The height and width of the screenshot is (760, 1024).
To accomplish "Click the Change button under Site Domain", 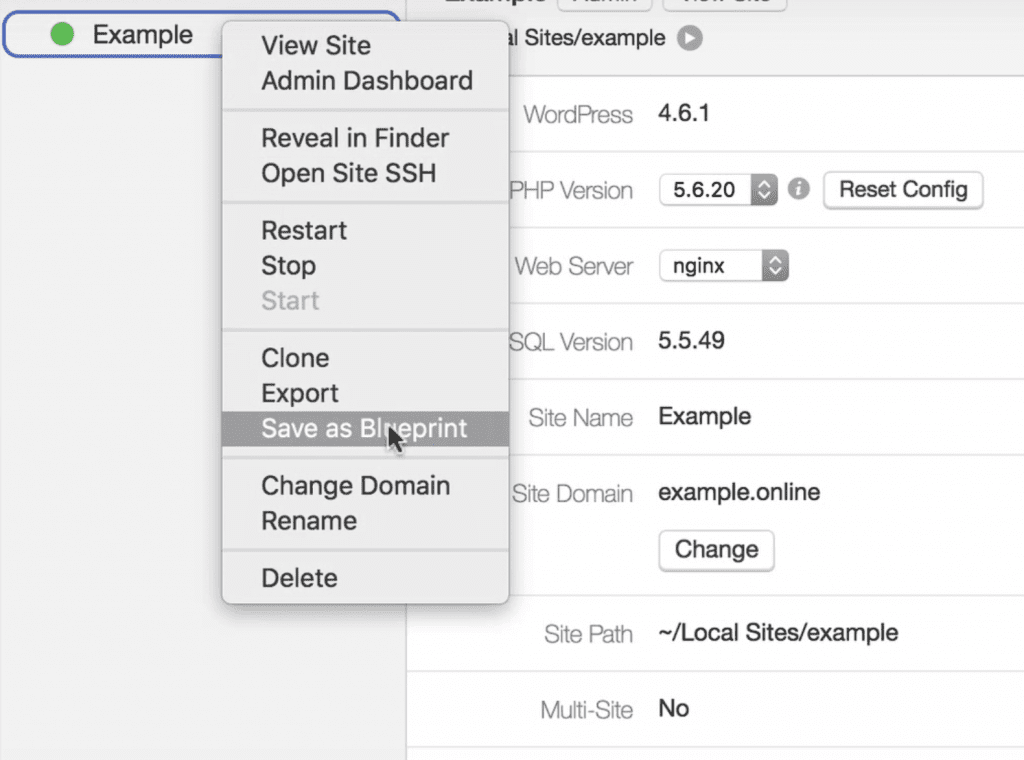I will (716, 549).
